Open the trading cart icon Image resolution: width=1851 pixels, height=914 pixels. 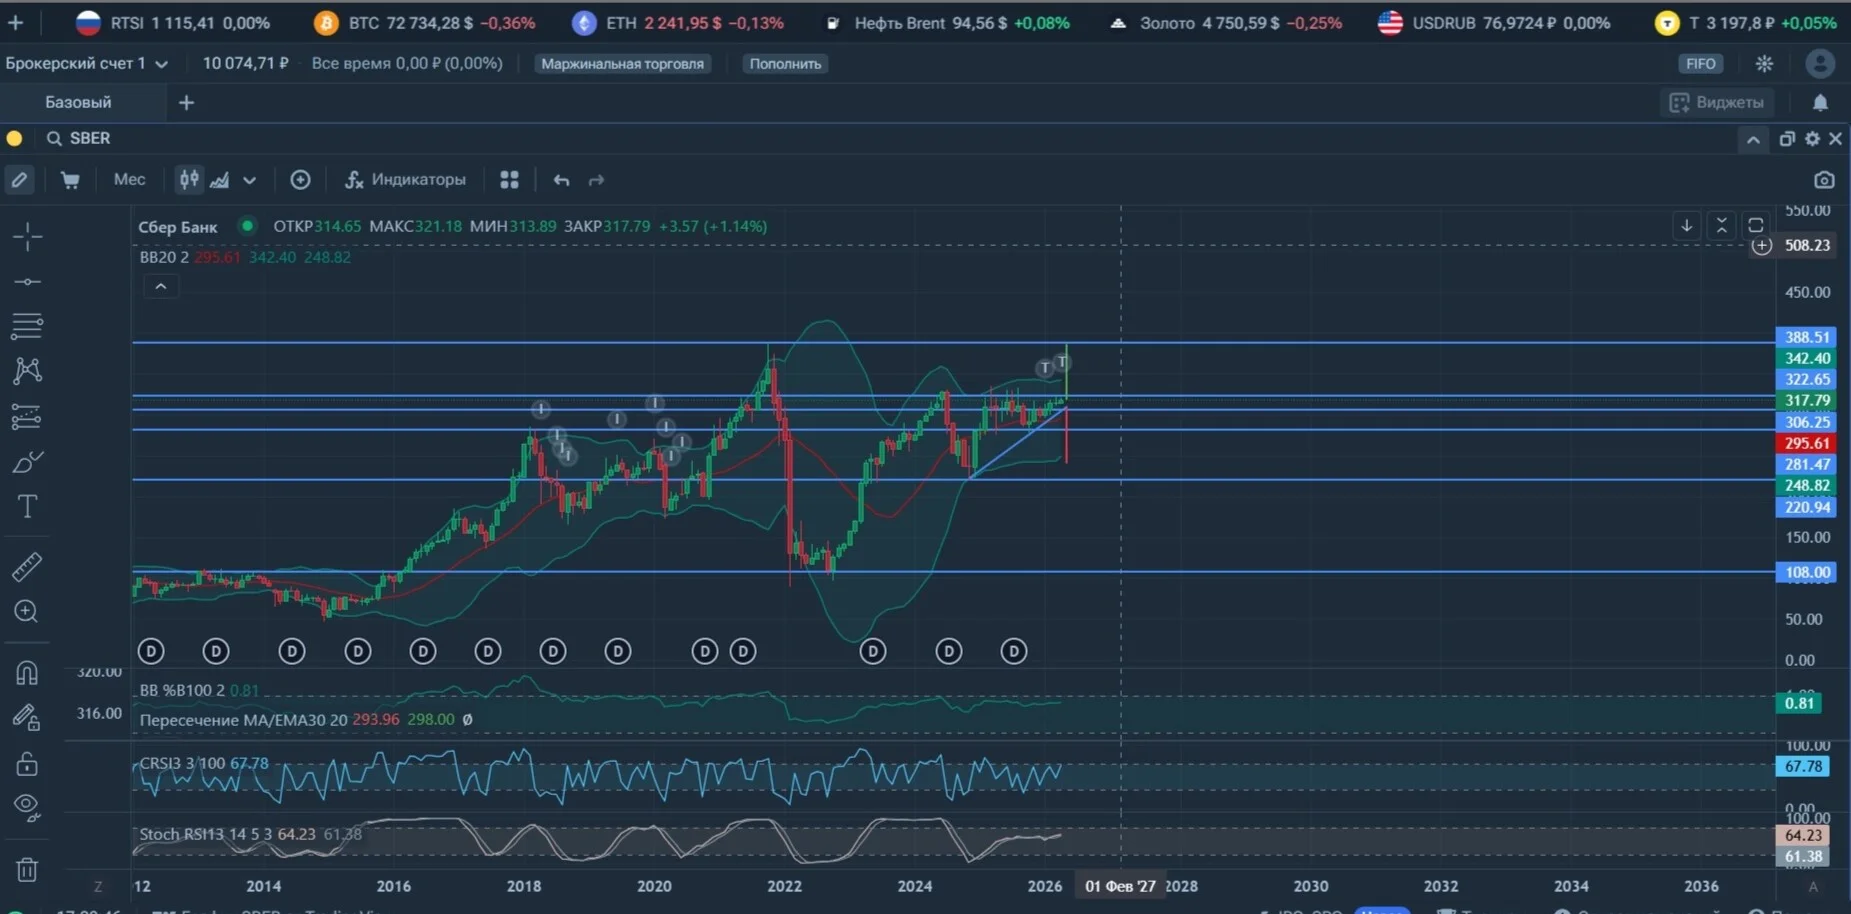click(70, 180)
